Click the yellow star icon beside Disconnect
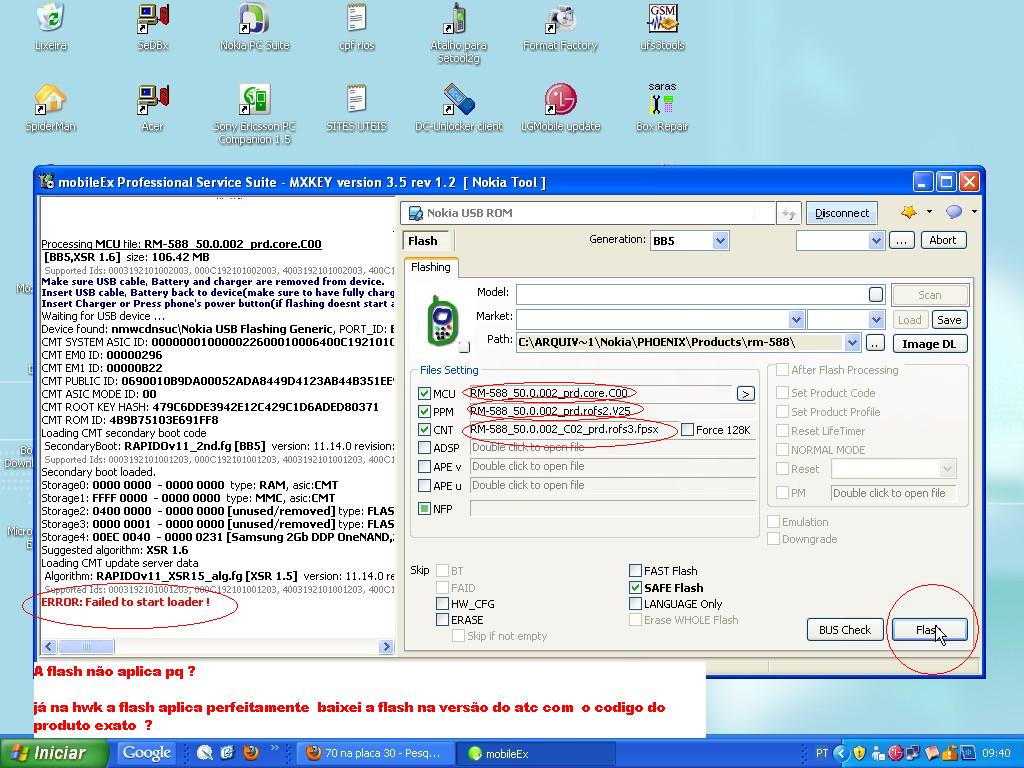This screenshot has height=768, width=1024. pos(908,212)
